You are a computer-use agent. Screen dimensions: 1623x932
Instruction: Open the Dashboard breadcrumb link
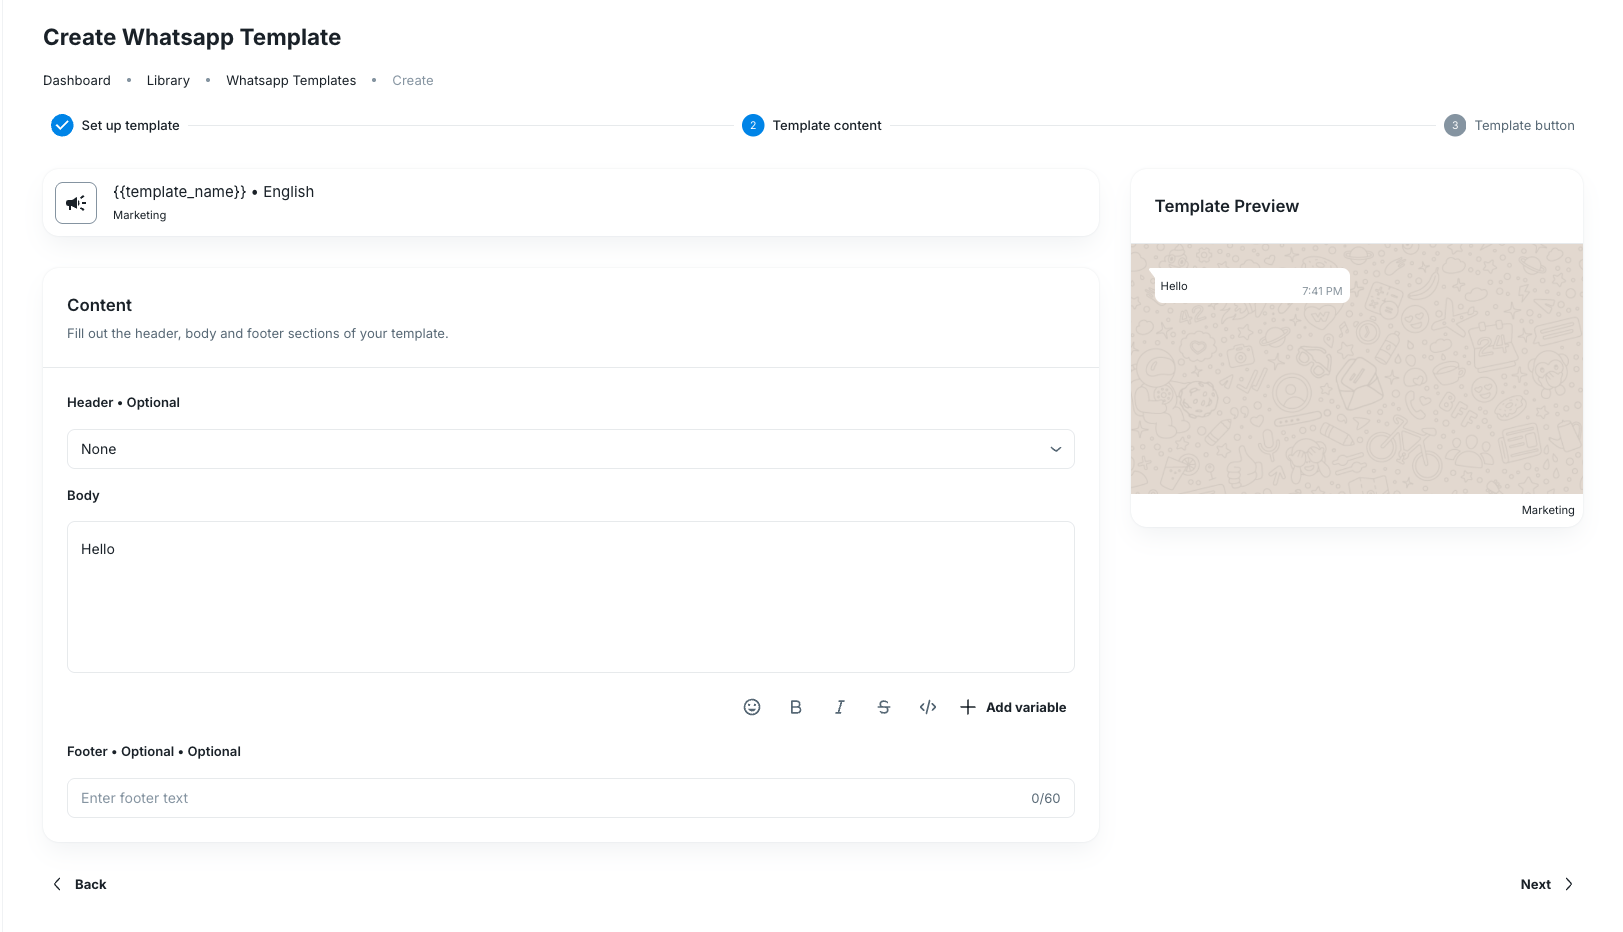[77, 80]
